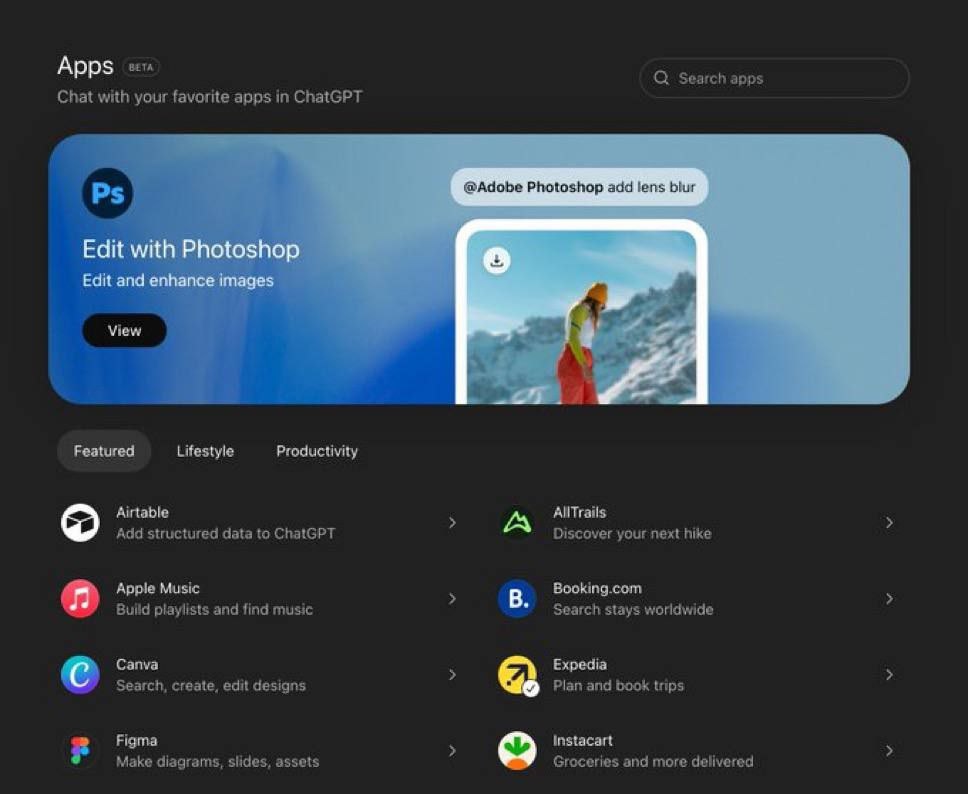
Task: Expand the Instacart row chevron
Action: click(x=890, y=751)
